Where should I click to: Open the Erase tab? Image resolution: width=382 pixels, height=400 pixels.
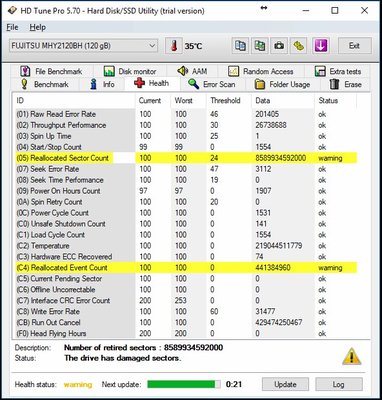coord(345,84)
